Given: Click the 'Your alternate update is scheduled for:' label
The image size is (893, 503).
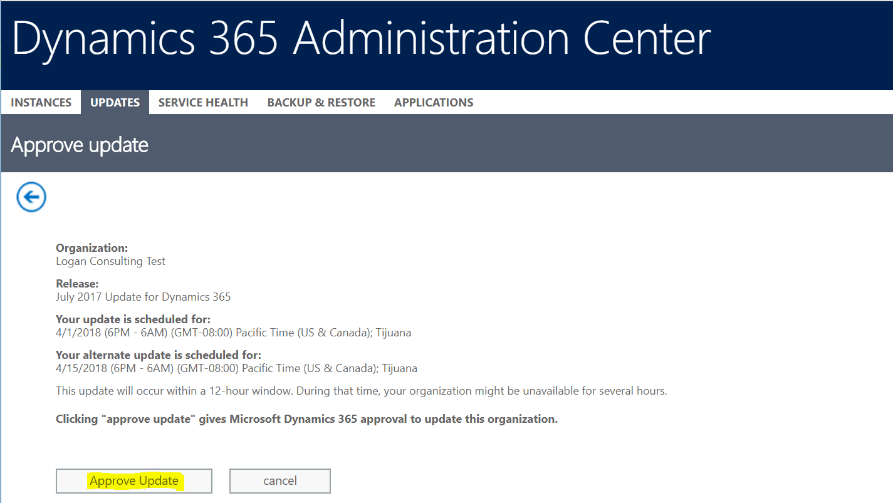Looking at the screenshot, I should (x=158, y=355).
